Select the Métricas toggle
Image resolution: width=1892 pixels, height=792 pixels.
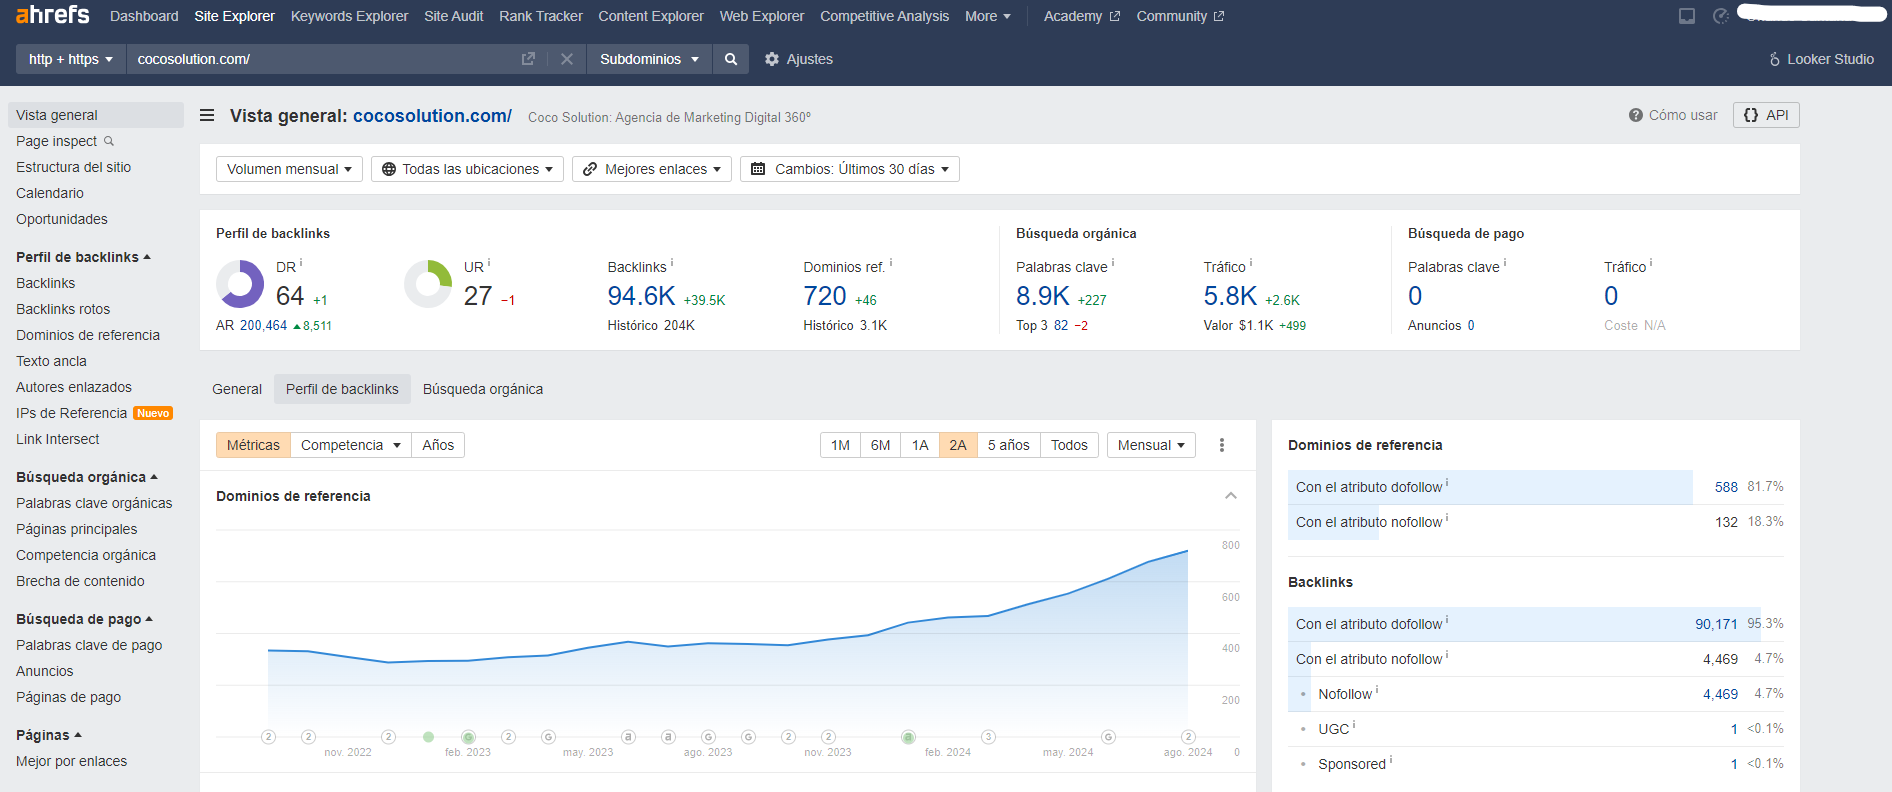coord(253,445)
